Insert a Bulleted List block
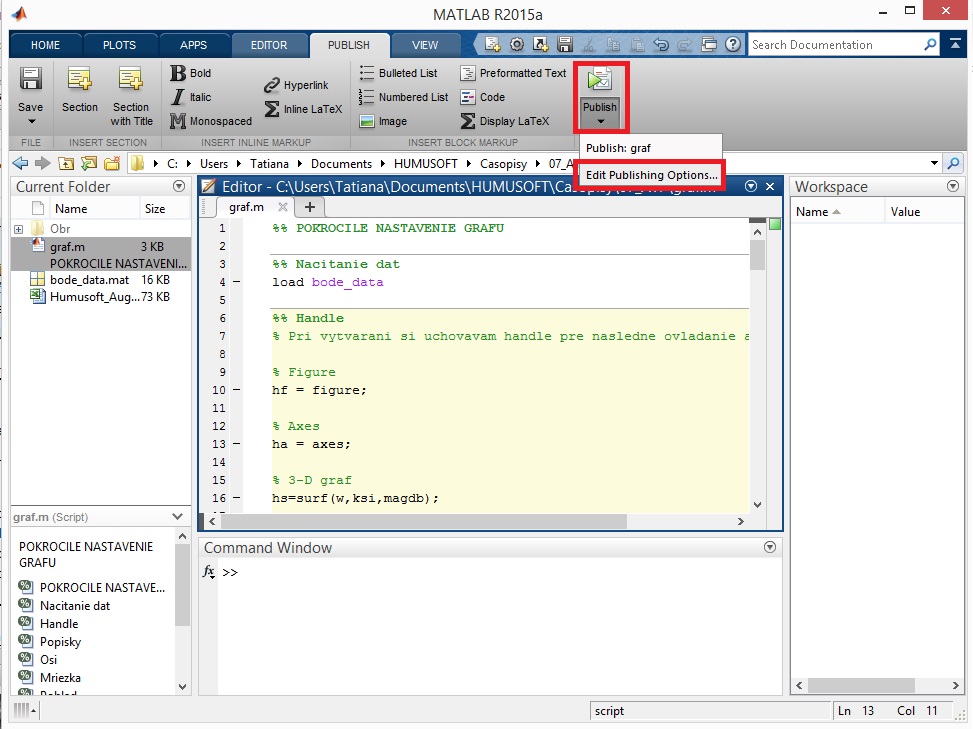The image size is (973, 729). [398, 73]
